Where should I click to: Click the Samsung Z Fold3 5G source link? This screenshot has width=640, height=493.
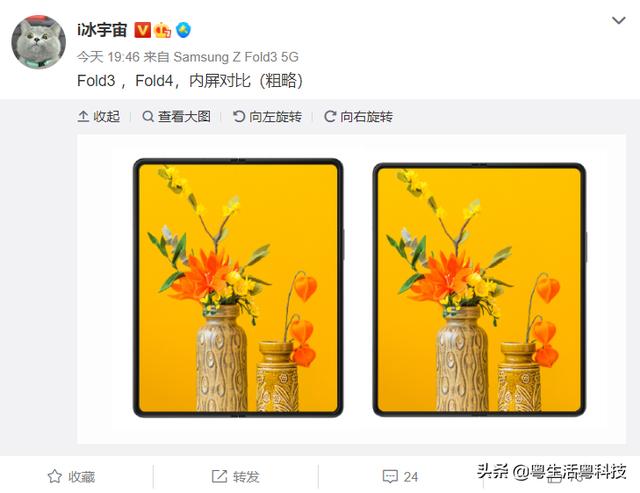236,57
